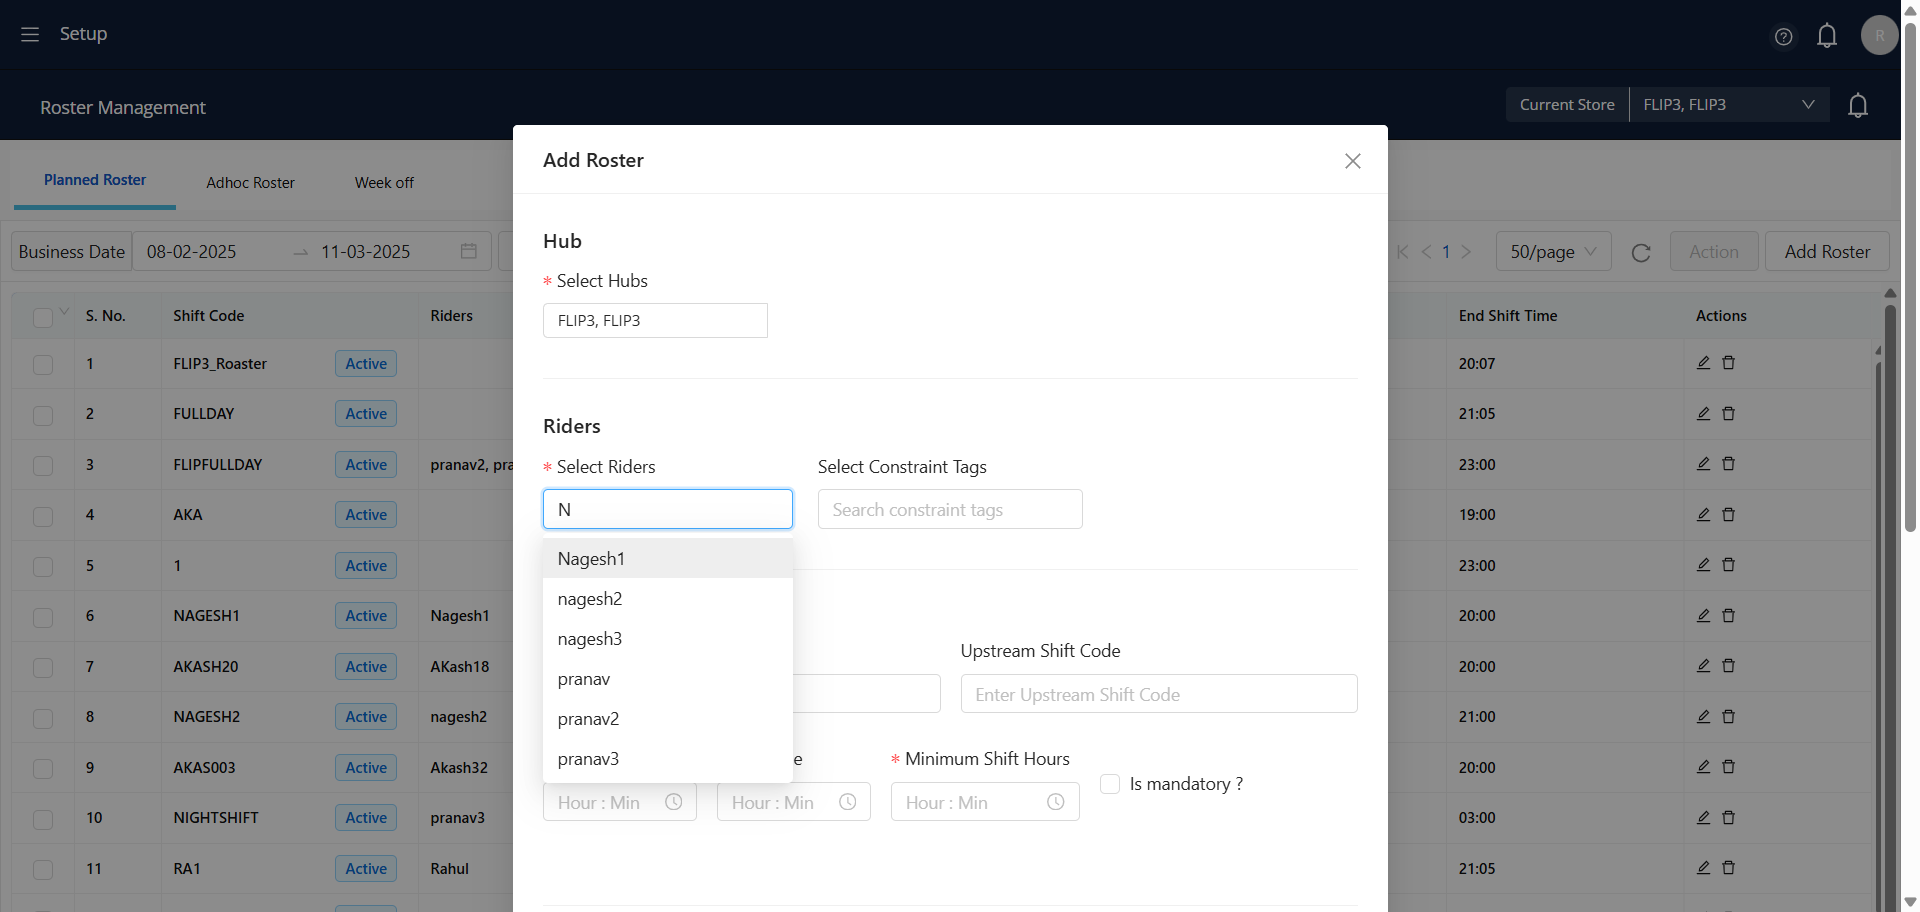
Task: Edit the AKA roster row
Action: [1703, 514]
